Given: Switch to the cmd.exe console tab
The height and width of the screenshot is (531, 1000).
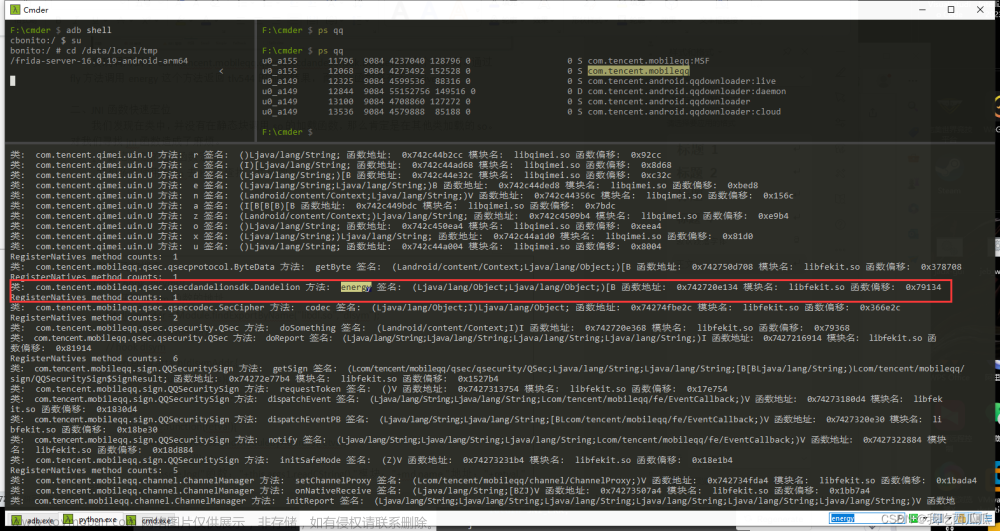Looking at the screenshot, I should pos(148,521).
